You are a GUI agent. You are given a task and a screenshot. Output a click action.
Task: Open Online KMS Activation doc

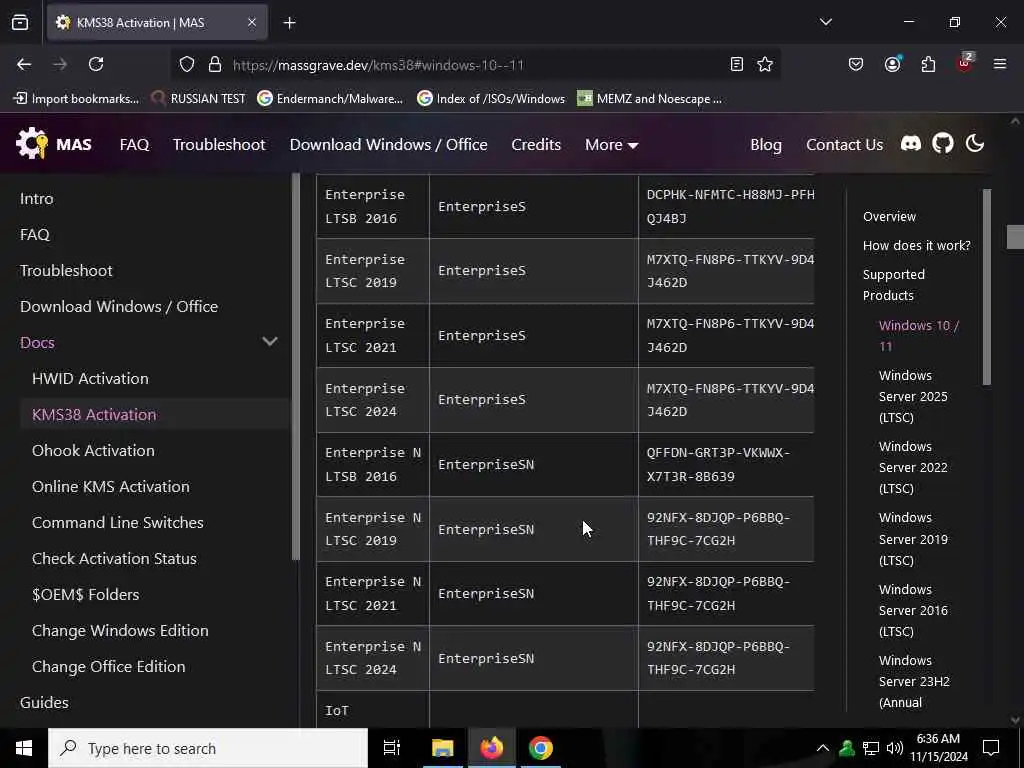(110, 487)
